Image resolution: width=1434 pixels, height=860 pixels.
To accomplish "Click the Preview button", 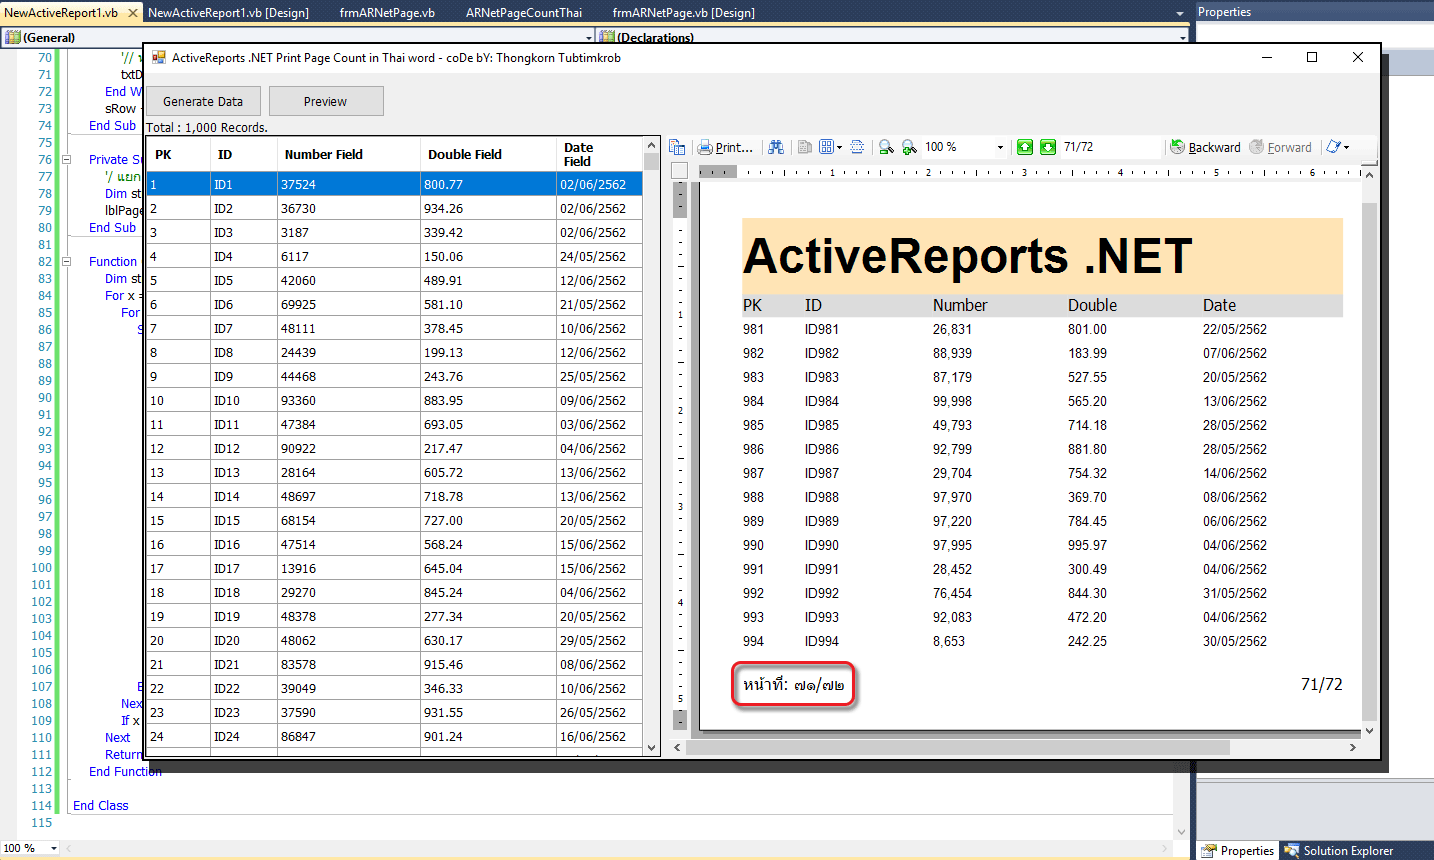I will click(326, 101).
